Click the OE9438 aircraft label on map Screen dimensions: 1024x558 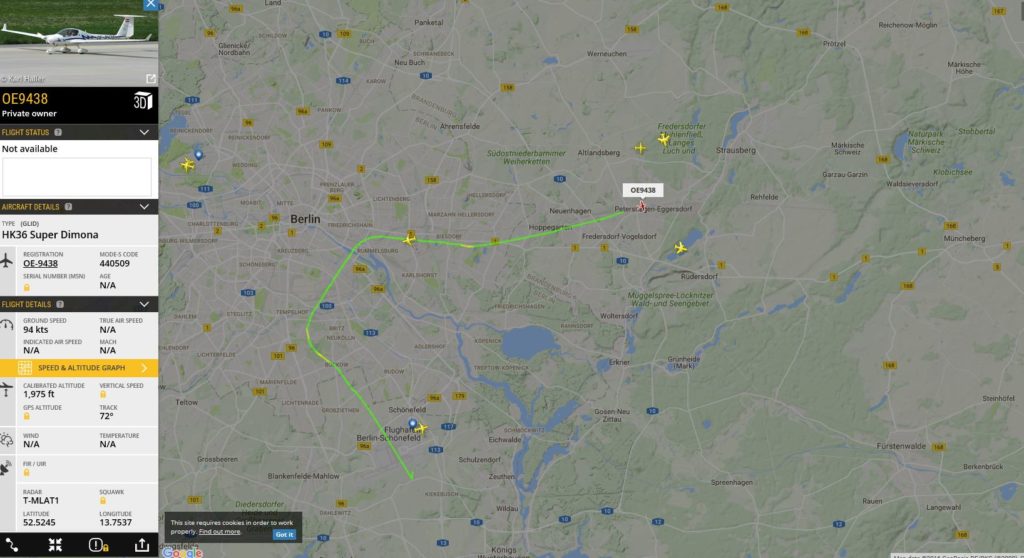point(643,190)
